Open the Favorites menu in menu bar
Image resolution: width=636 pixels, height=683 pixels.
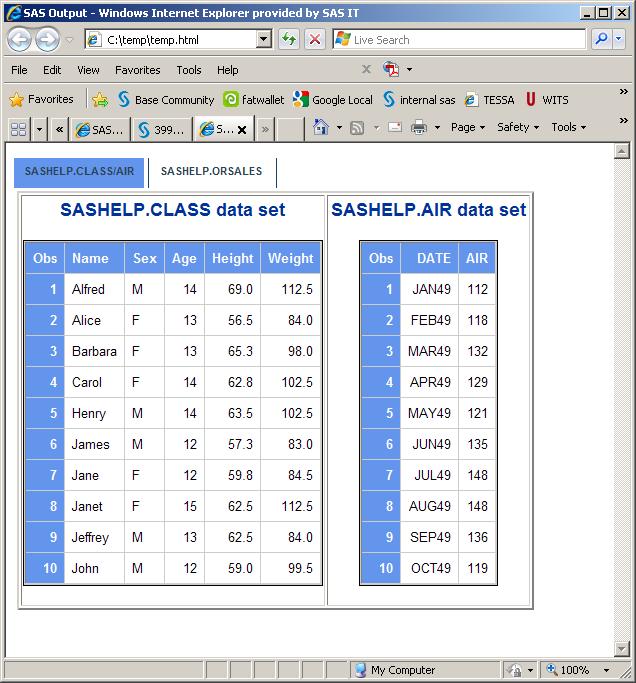pyautogui.click(x=137, y=70)
